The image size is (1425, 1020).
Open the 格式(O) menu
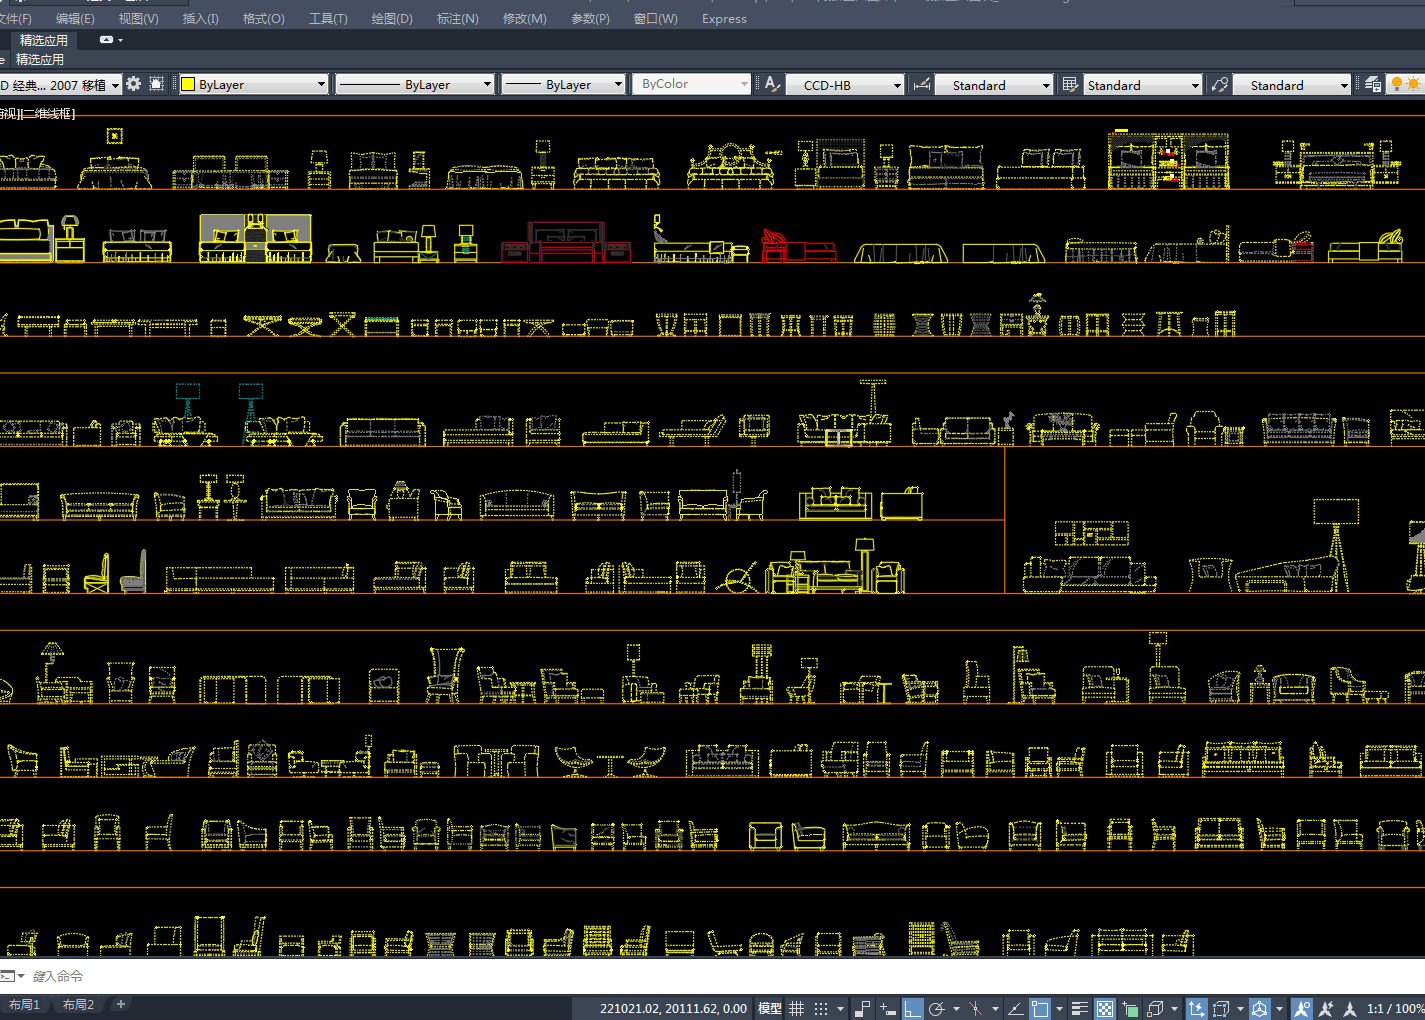coord(263,19)
